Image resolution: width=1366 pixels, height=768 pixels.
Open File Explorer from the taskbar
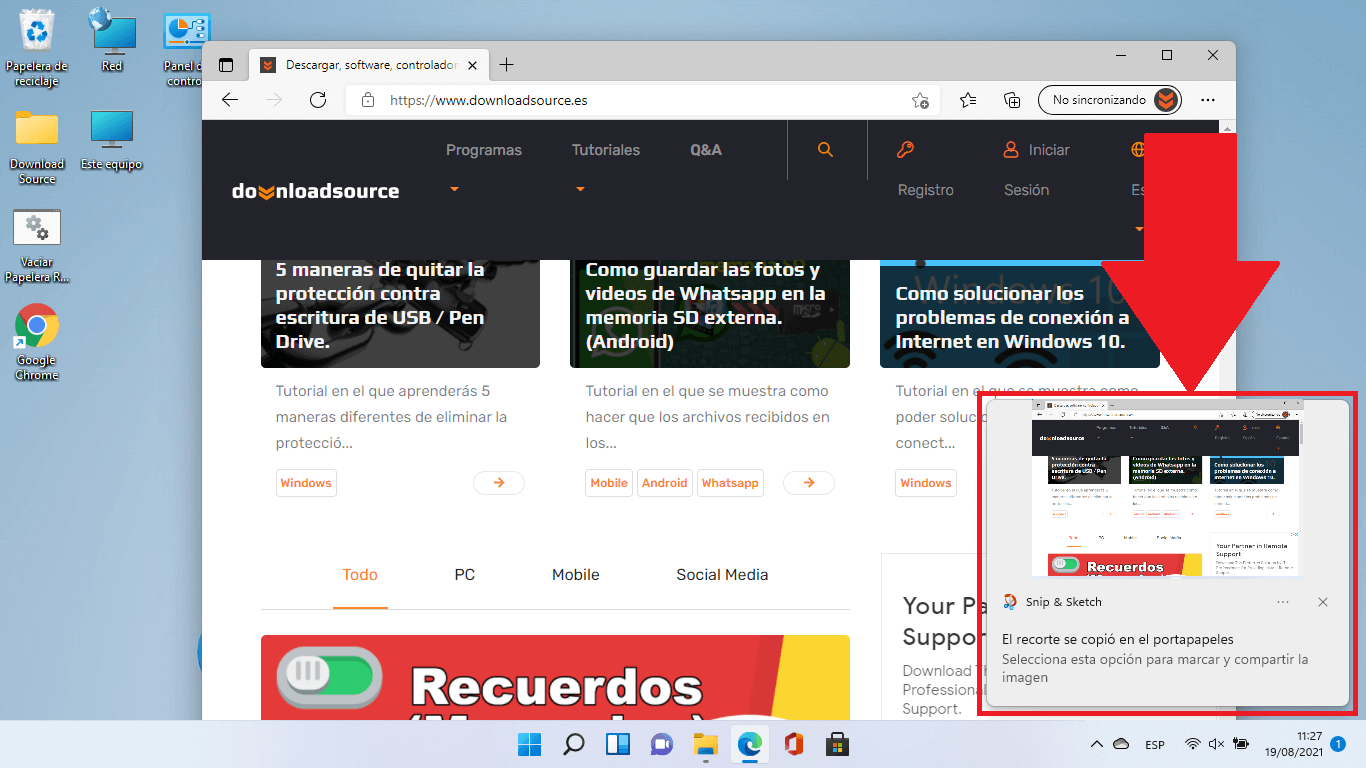tap(706, 744)
